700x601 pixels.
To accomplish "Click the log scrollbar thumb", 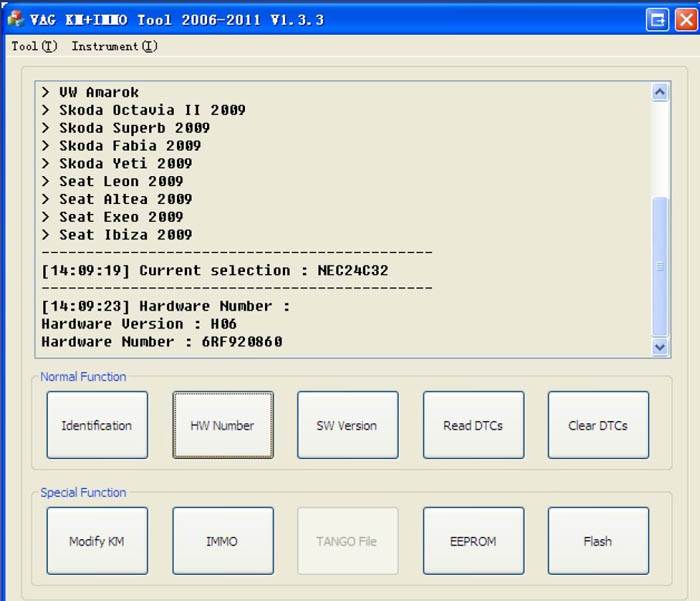I will (660, 266).
